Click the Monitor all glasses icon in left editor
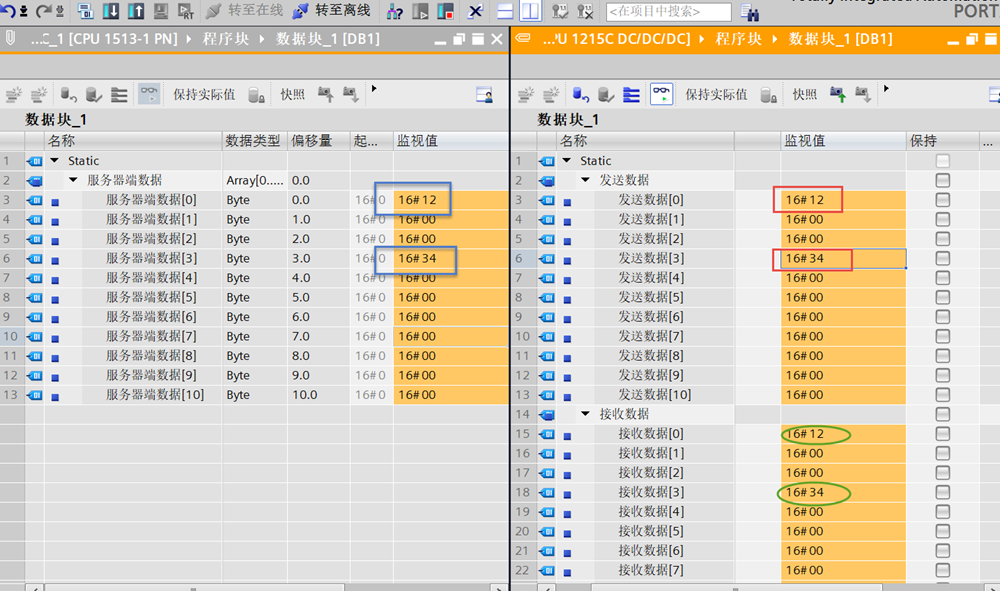This screenshot has width=1000, height=591. click(x=149, y=95)
